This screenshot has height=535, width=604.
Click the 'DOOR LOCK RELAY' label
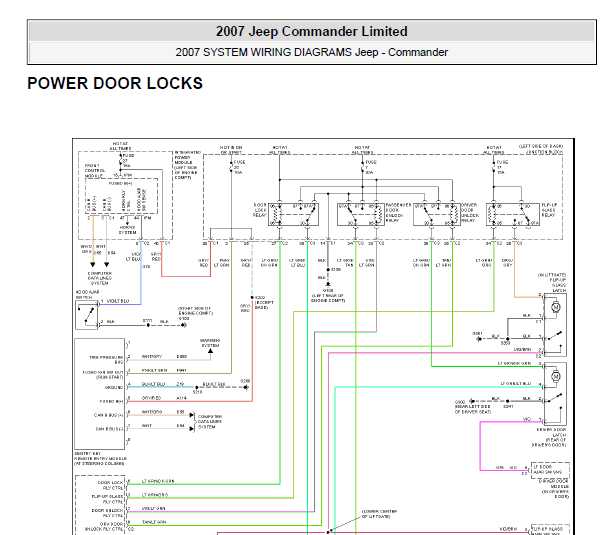click(x=260, y=210)
